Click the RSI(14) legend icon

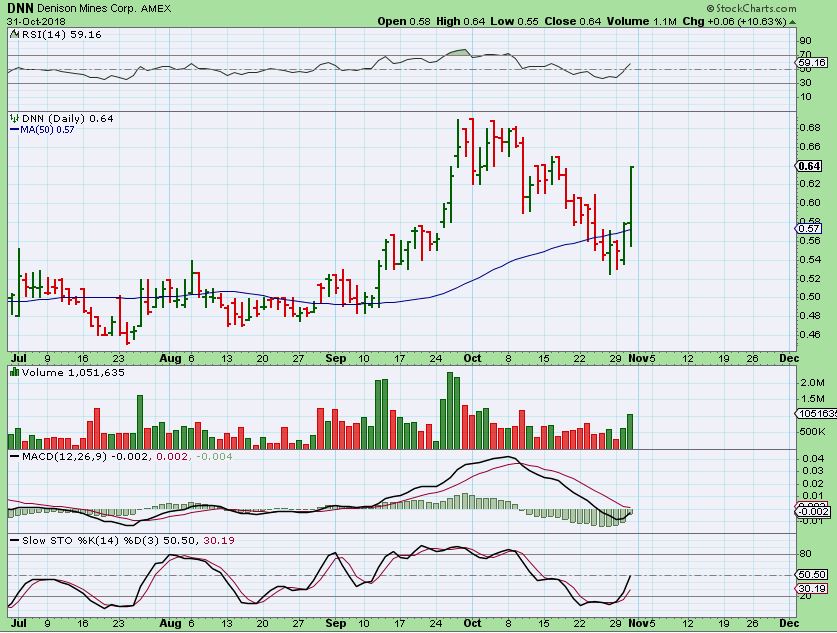click(x=14, y=34)
